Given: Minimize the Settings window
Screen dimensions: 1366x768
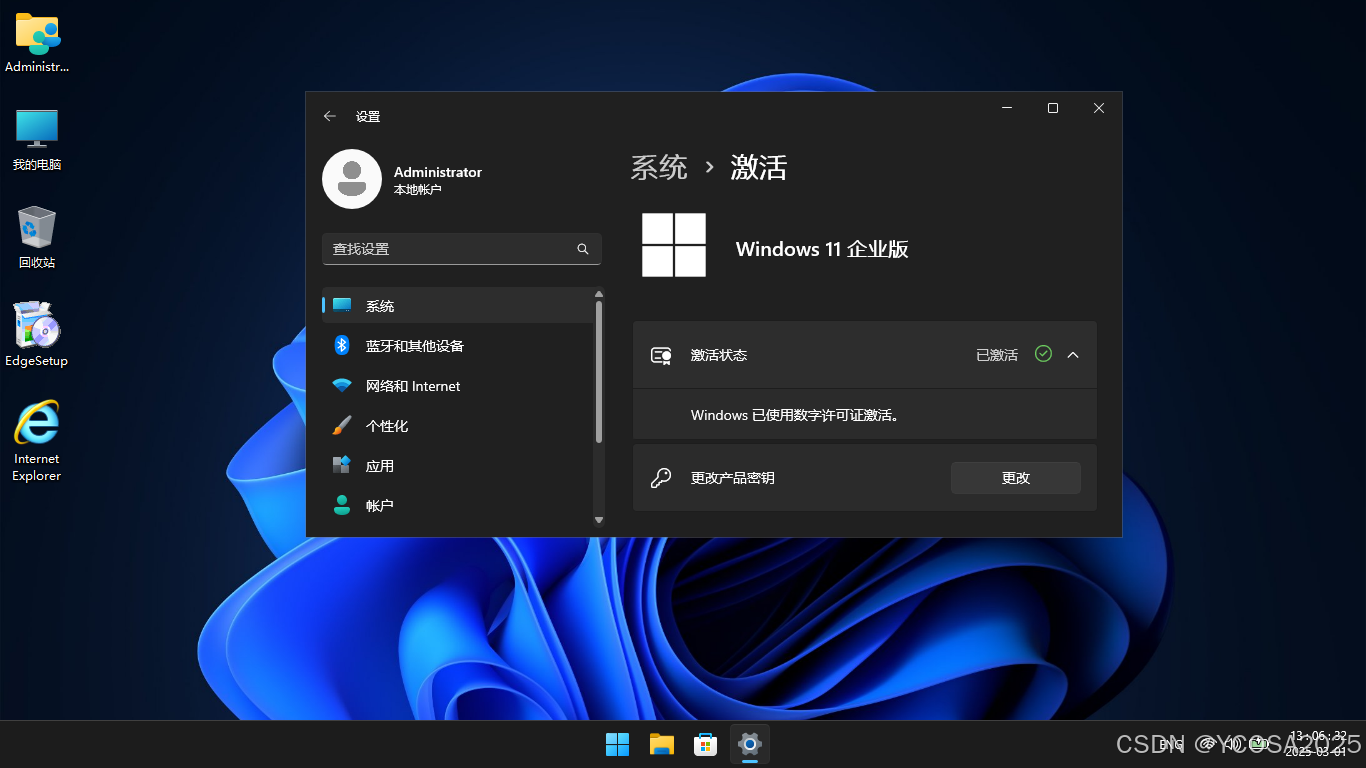Looking at the screenshot, I should point(1007,108).
